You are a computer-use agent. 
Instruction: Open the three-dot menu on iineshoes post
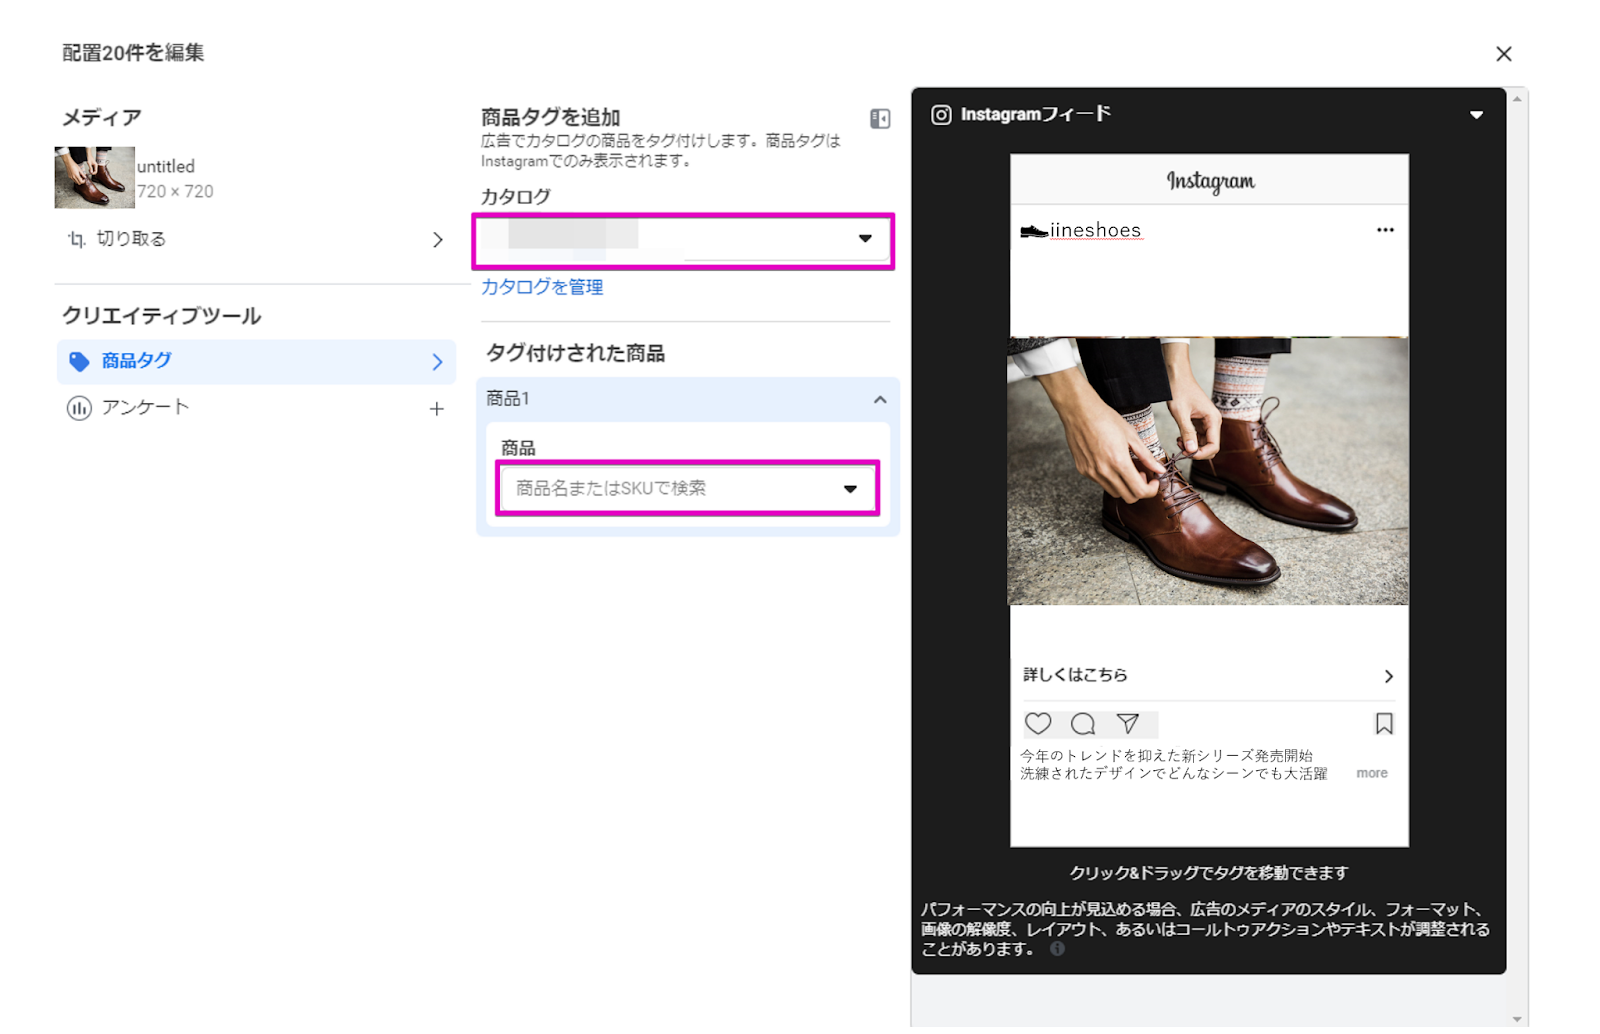1384,230
